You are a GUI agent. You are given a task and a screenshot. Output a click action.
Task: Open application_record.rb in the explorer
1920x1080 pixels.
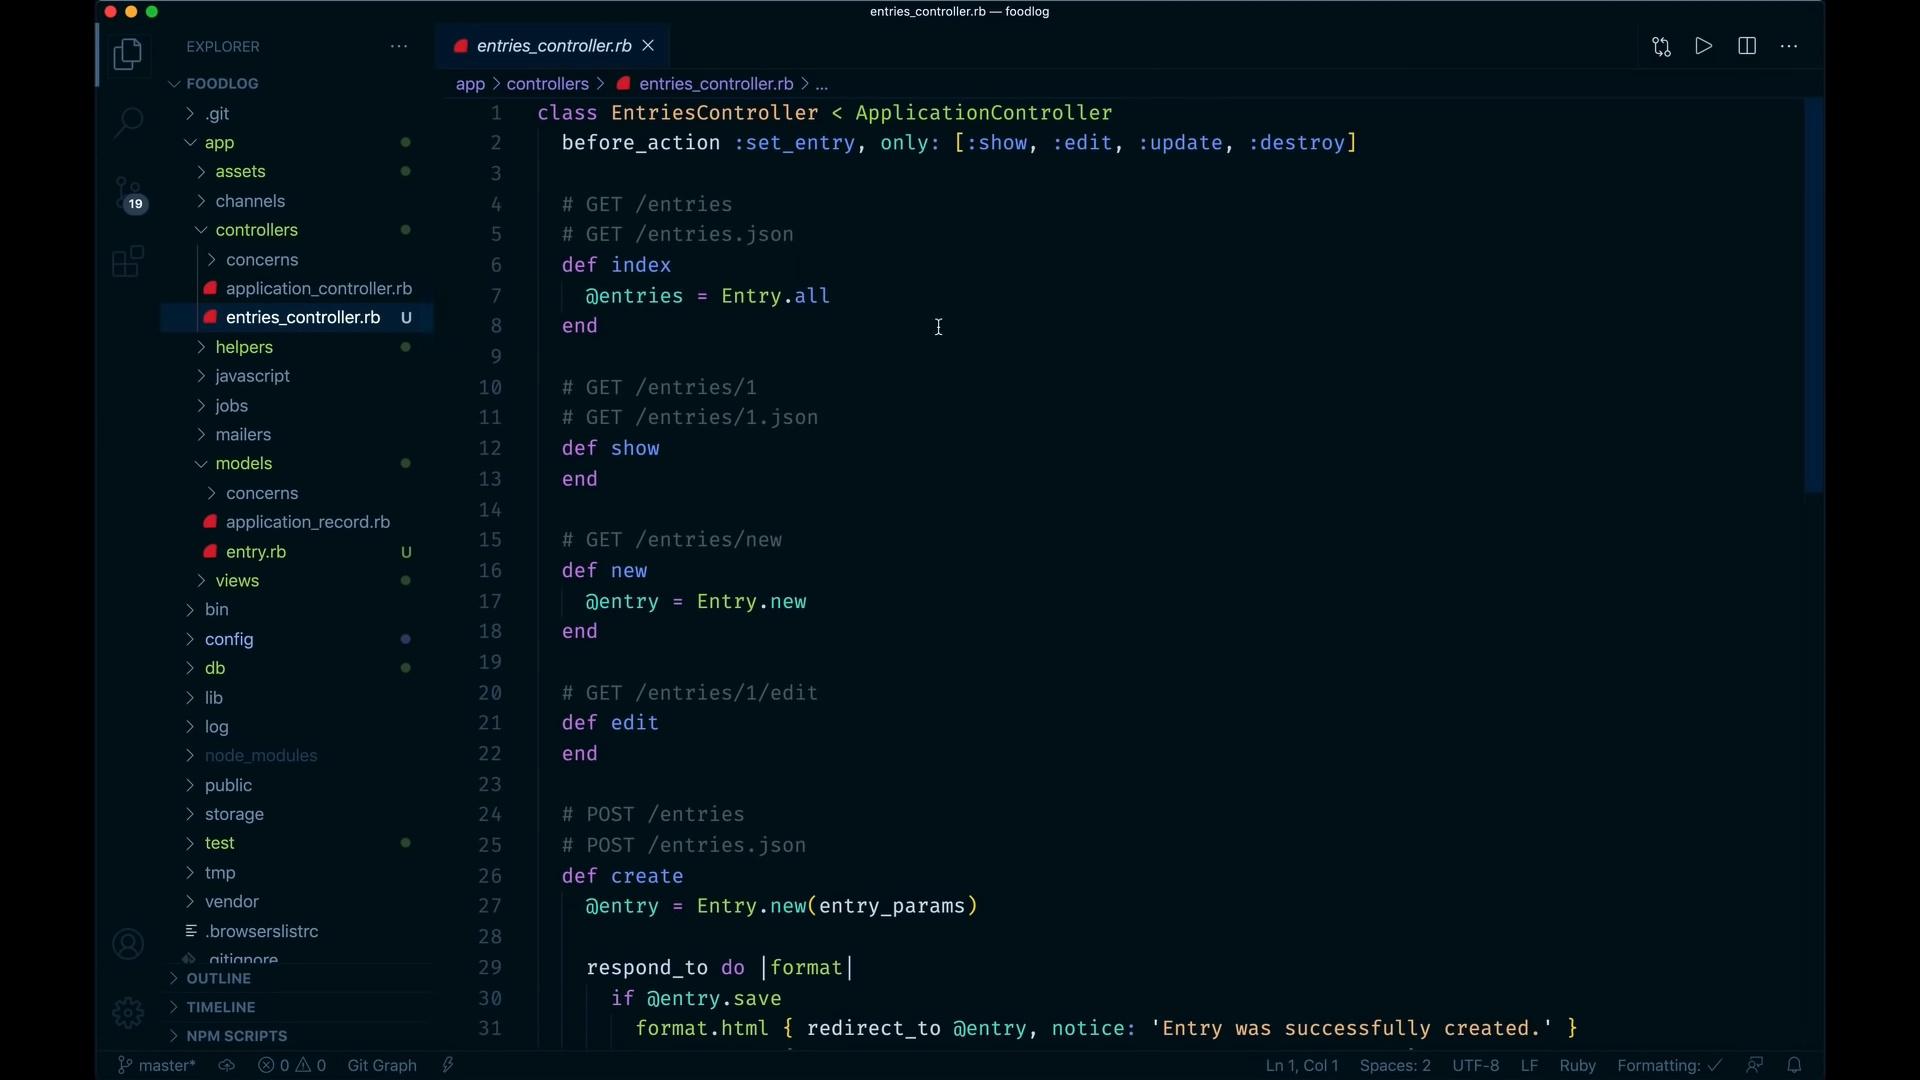[x=297, y=524]
